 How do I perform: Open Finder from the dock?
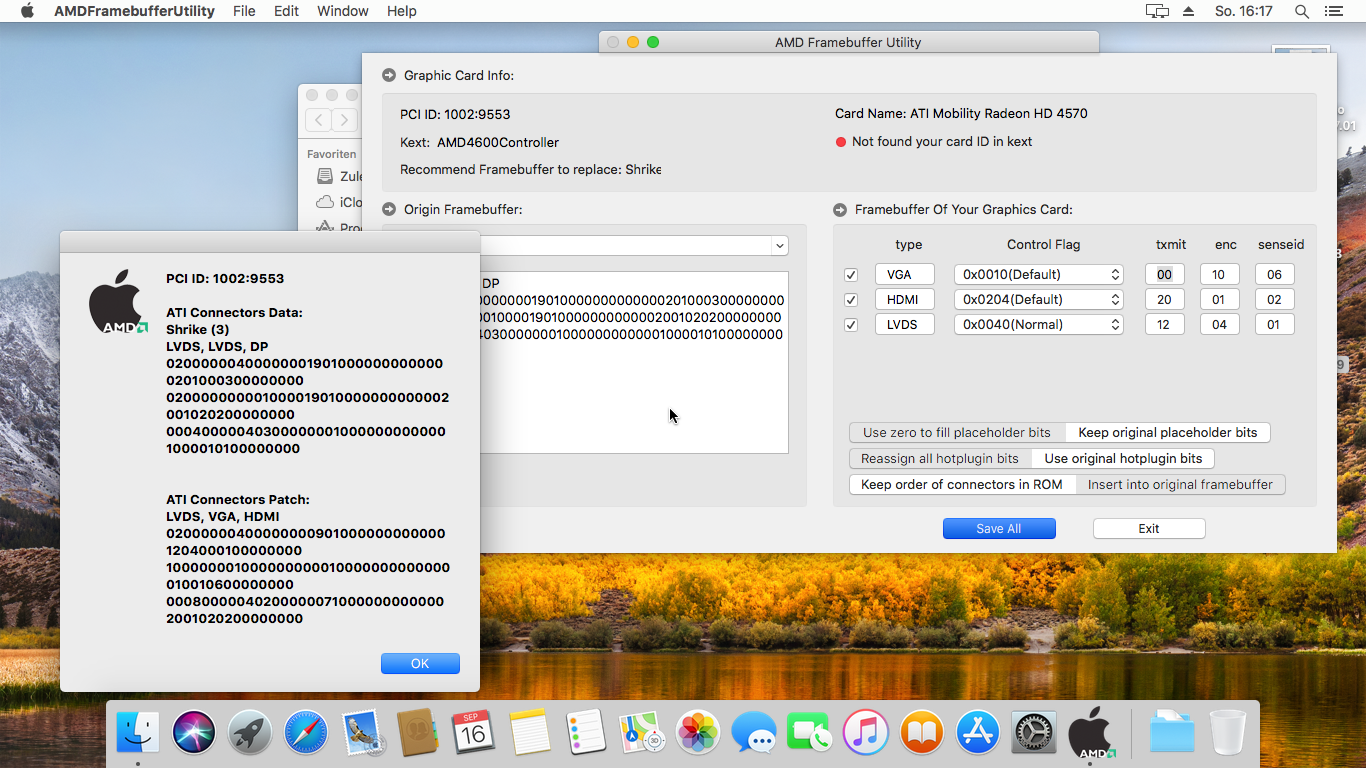point(138,732)
